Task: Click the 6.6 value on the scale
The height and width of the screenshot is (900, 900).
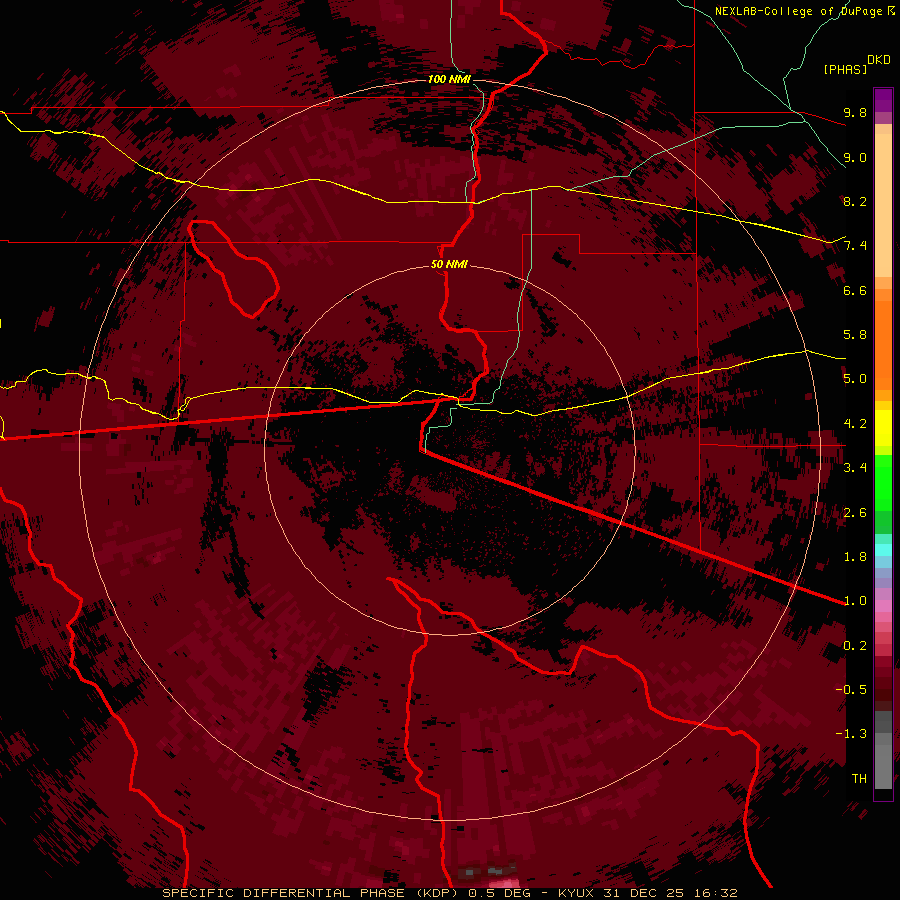Action: click(x=855, y=290)
